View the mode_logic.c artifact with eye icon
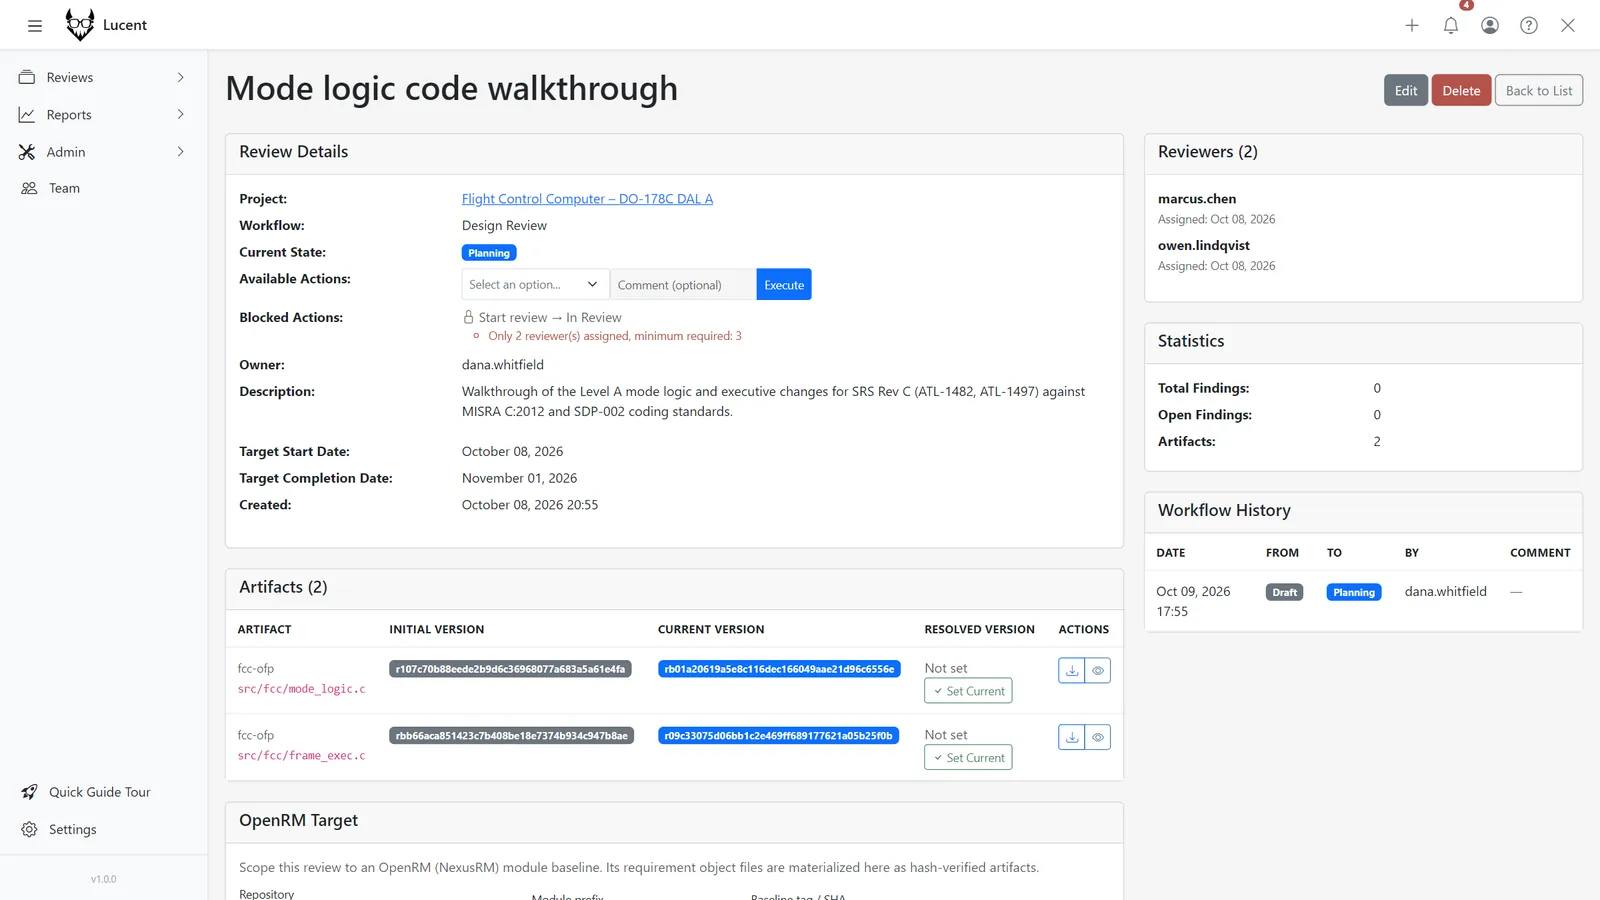The width and height of the screenshot is (1600, 900). coord(1098,671)
